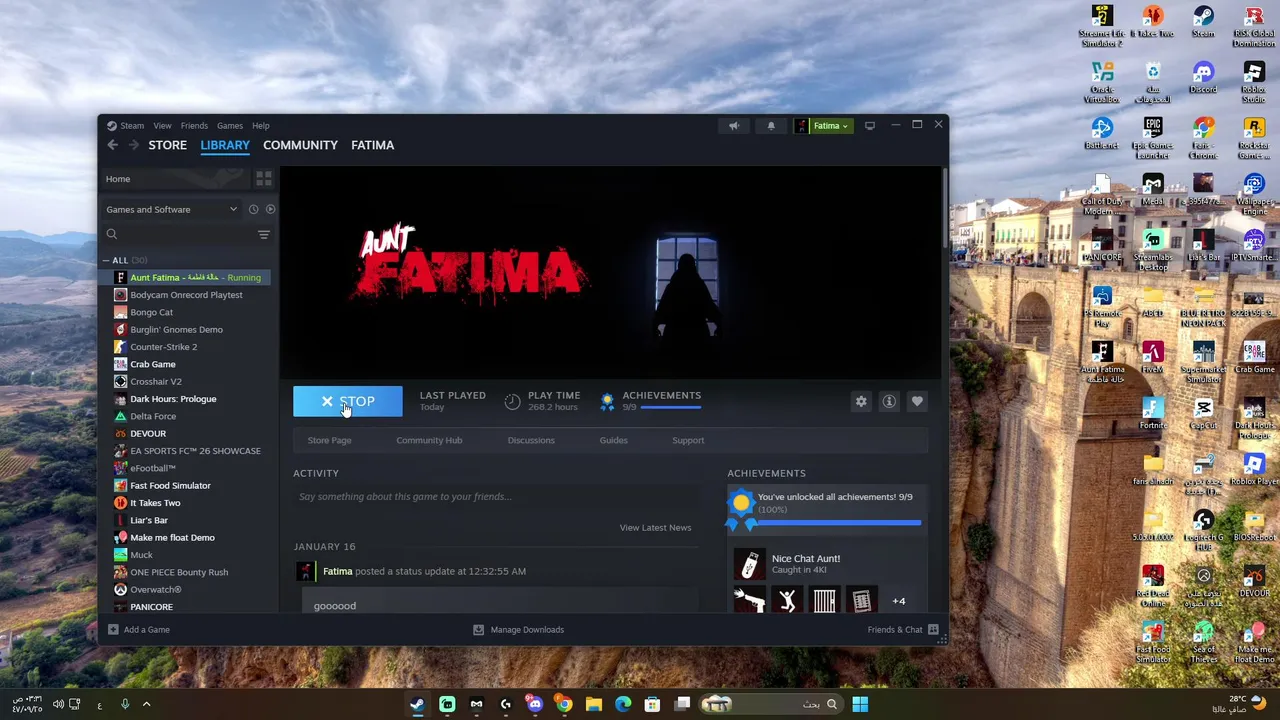Open Steam announcements megaphone icon

[x=734, y=126]
